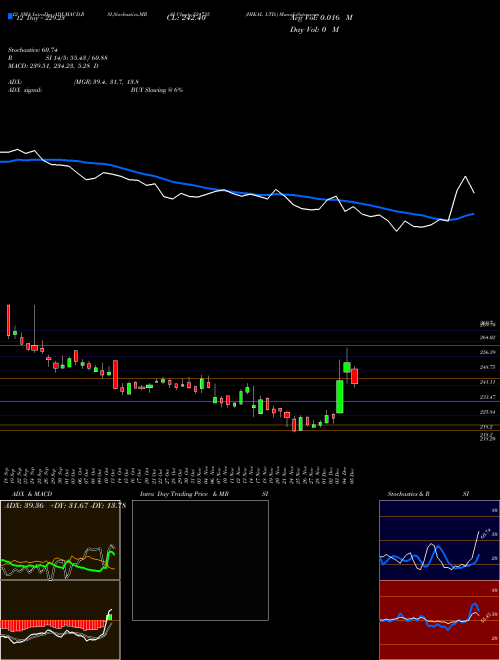Viewport: 500px width, 660px height.
Task: Click the 'ADX signal:' label
Action: point(25,90)
